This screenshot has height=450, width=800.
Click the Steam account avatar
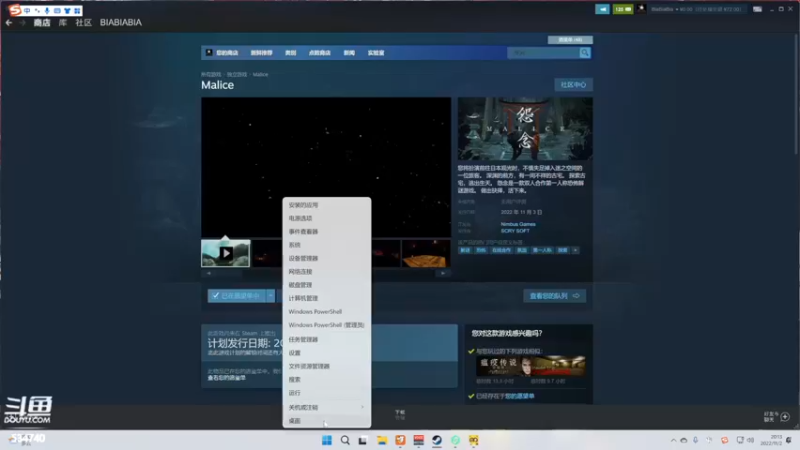pyautogui.click(x=641, y=9)
